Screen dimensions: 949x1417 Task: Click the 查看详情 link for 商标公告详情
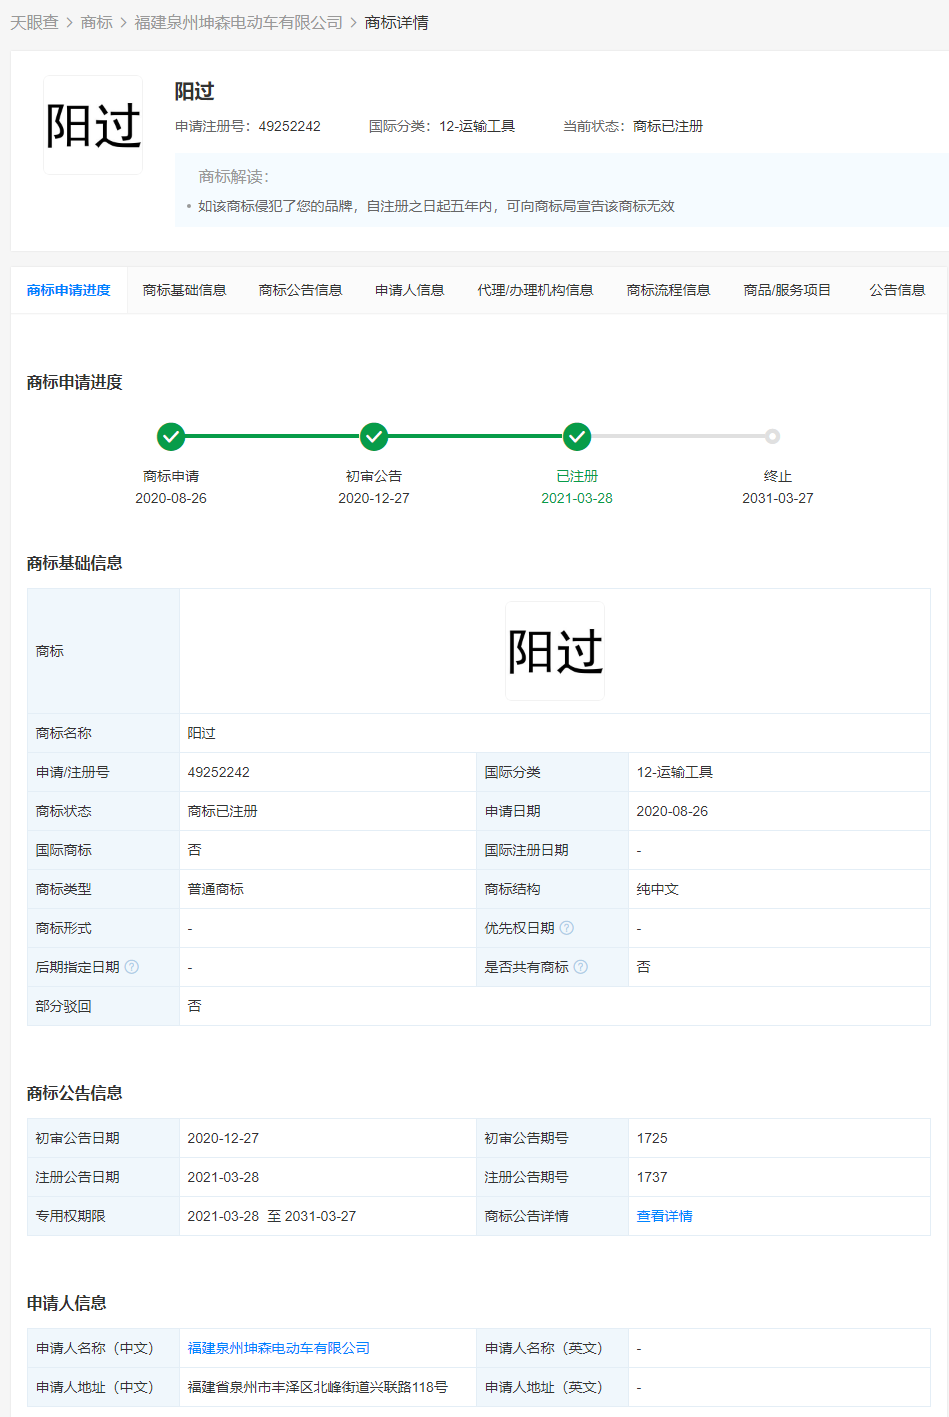[x=665, y=1216]
